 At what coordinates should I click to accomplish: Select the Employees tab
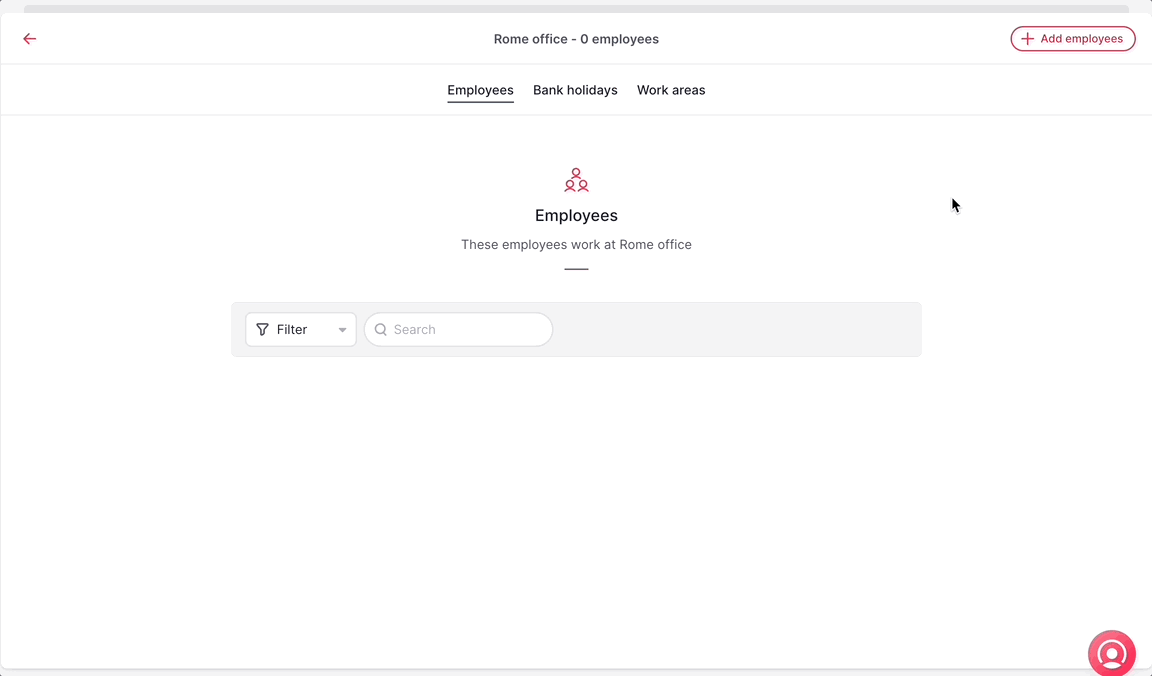click(480, 90)
